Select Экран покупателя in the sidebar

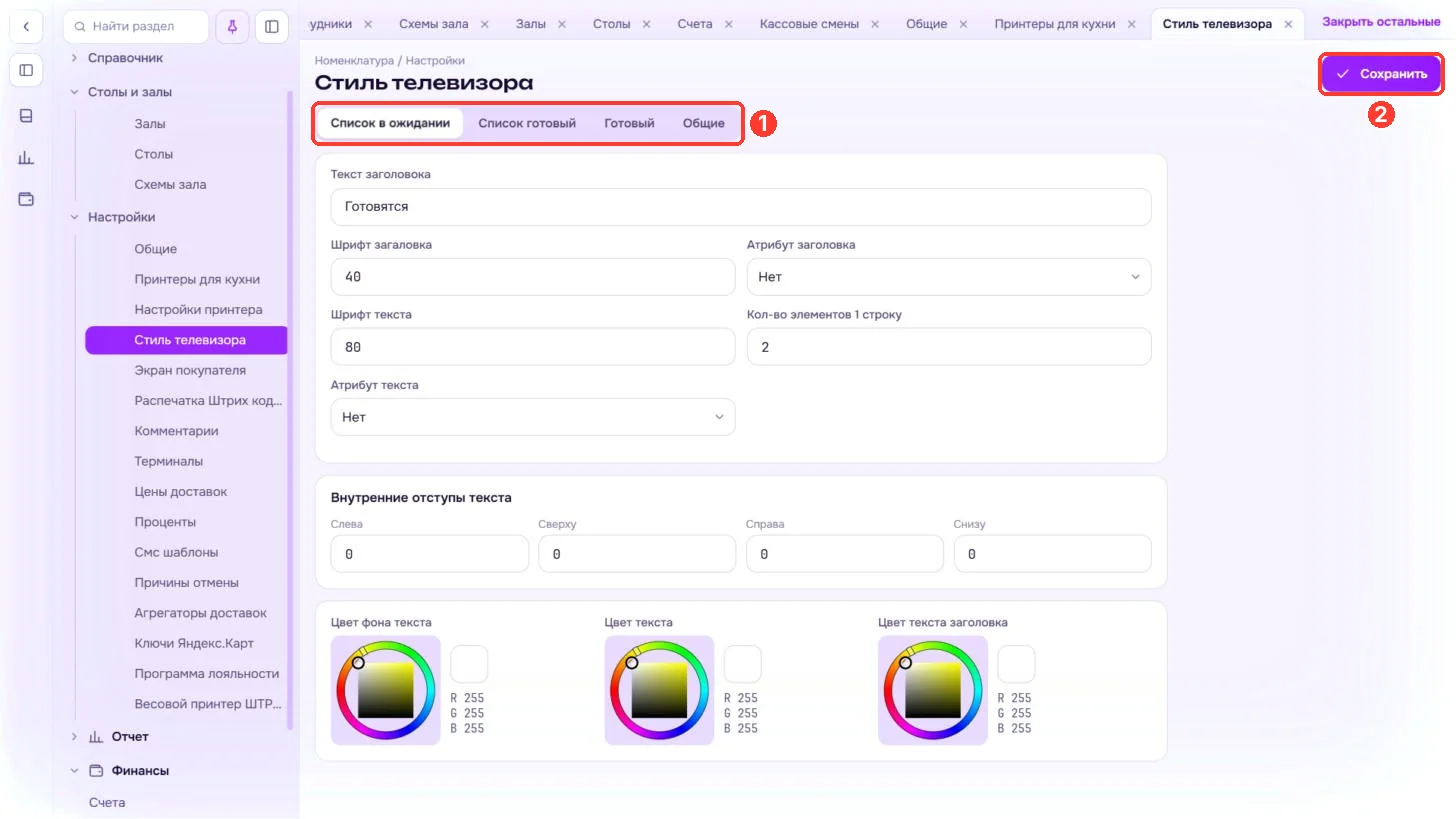pos(190,371)
